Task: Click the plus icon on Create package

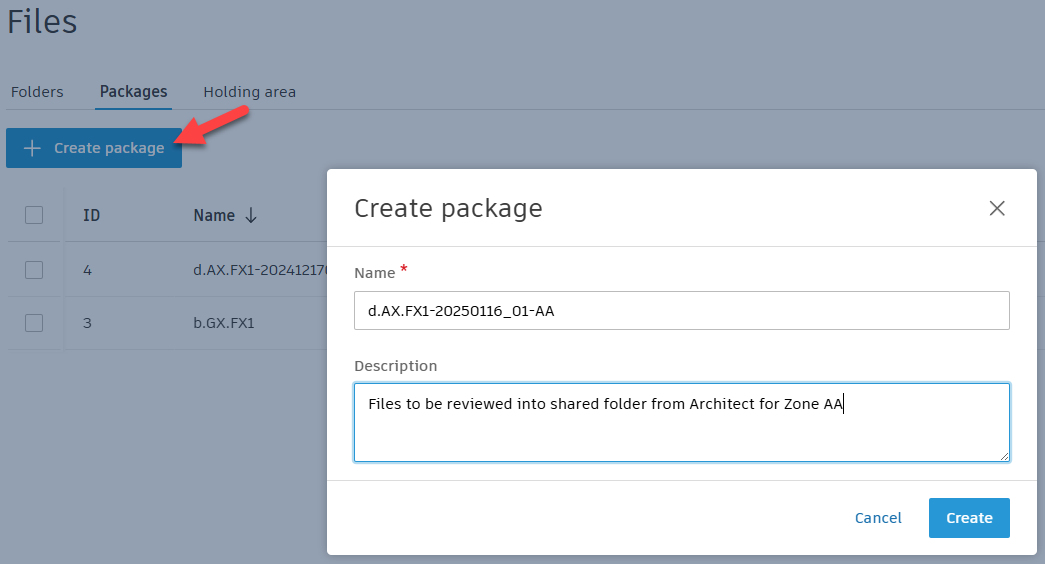Action: point(32,148)
